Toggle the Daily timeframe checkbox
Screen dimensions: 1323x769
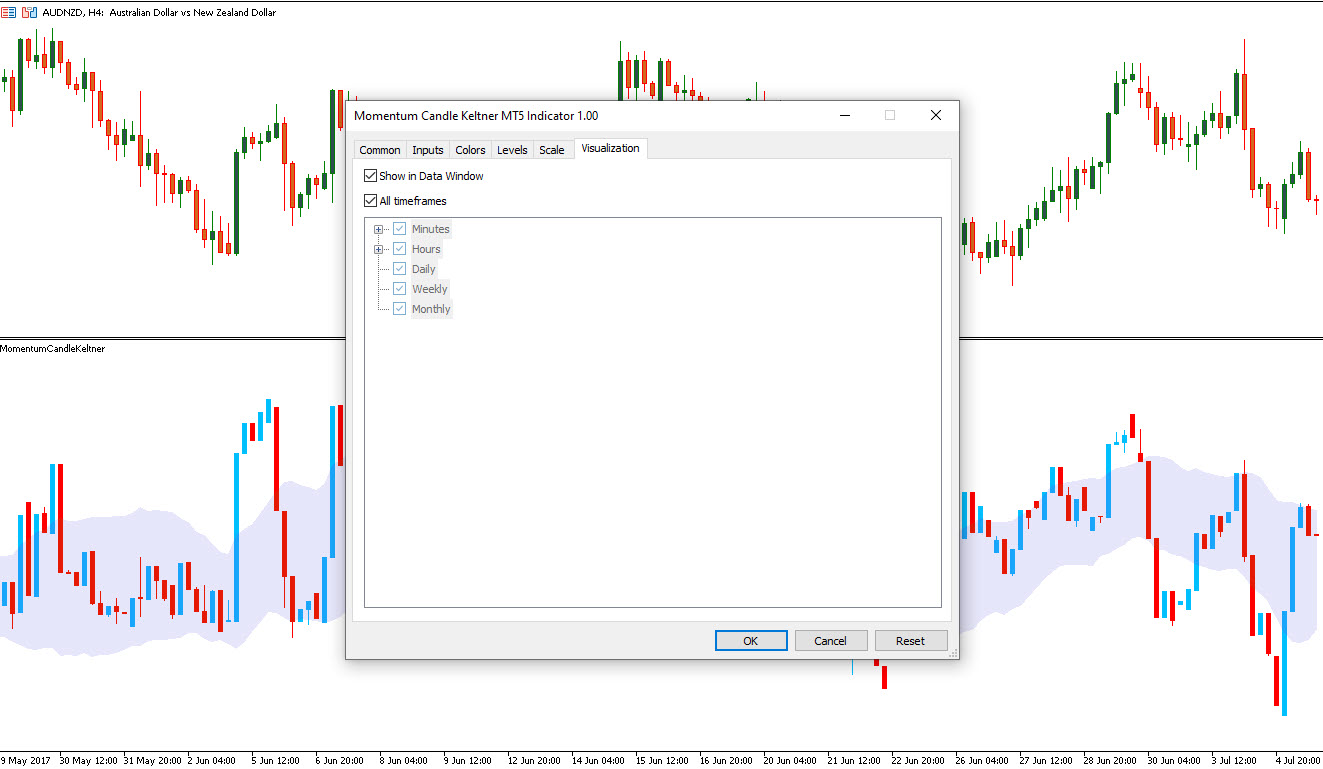coord(400,269)
